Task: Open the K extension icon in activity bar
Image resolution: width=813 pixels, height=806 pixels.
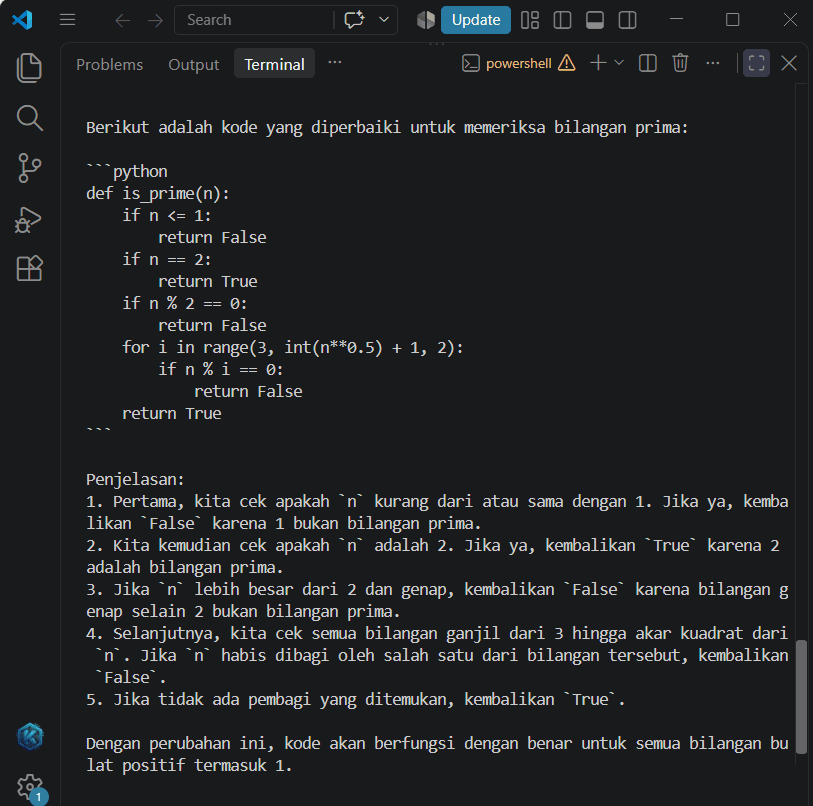Action: pos(30,736)
